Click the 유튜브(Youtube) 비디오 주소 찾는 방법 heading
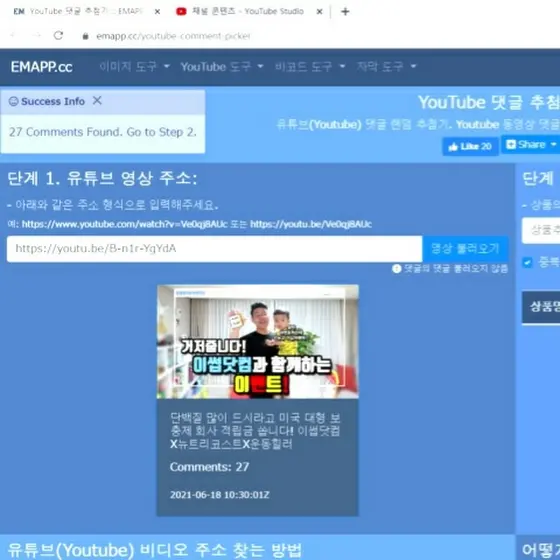Viewport: 560px width, 560px height. 155,550
